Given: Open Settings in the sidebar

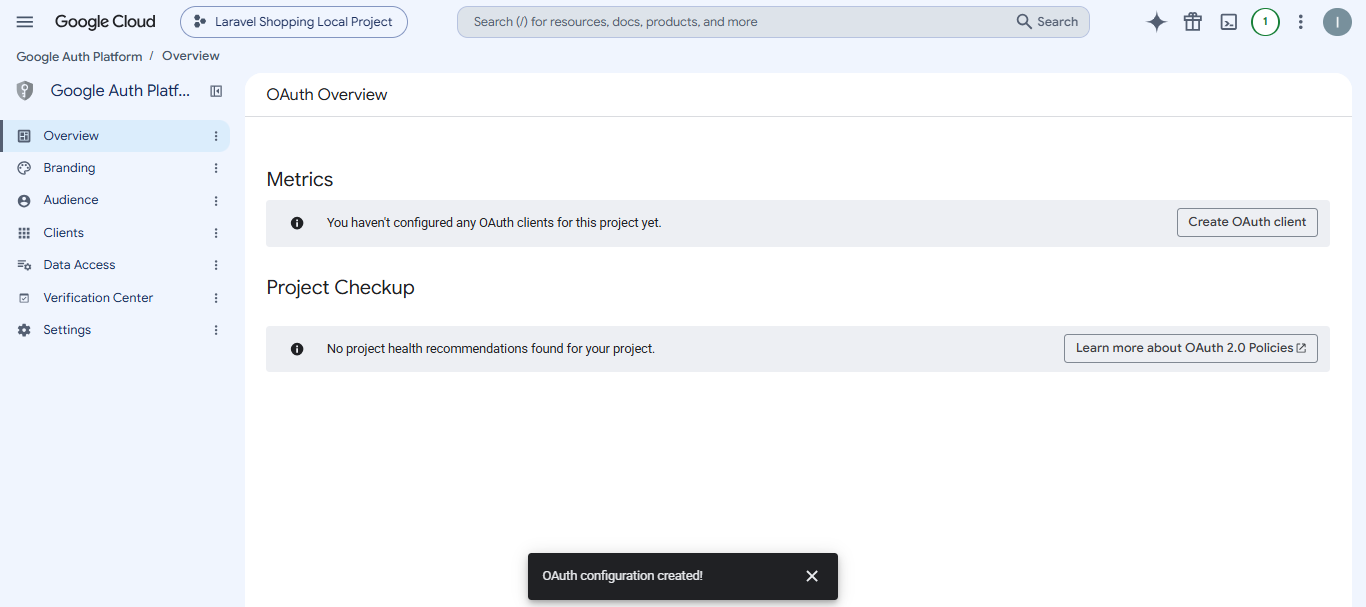Looking at the screenshot, I should pyautogui.click(x=115, y=330).
